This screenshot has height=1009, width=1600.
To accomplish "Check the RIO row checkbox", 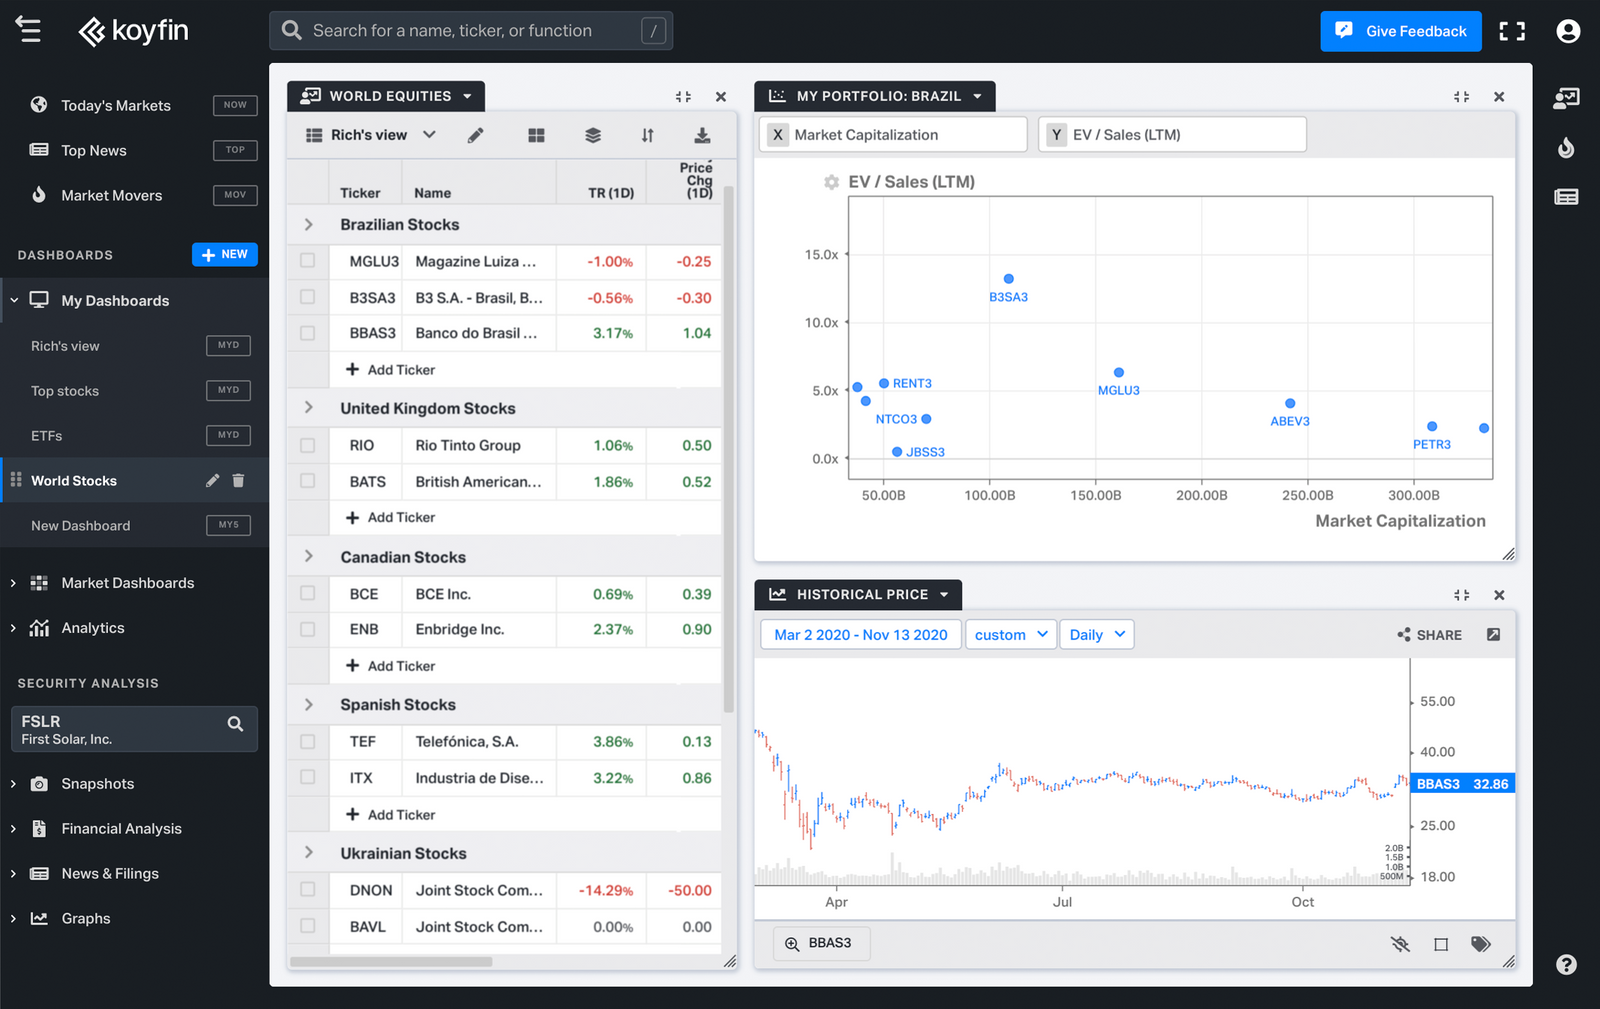I will [307, 445].
